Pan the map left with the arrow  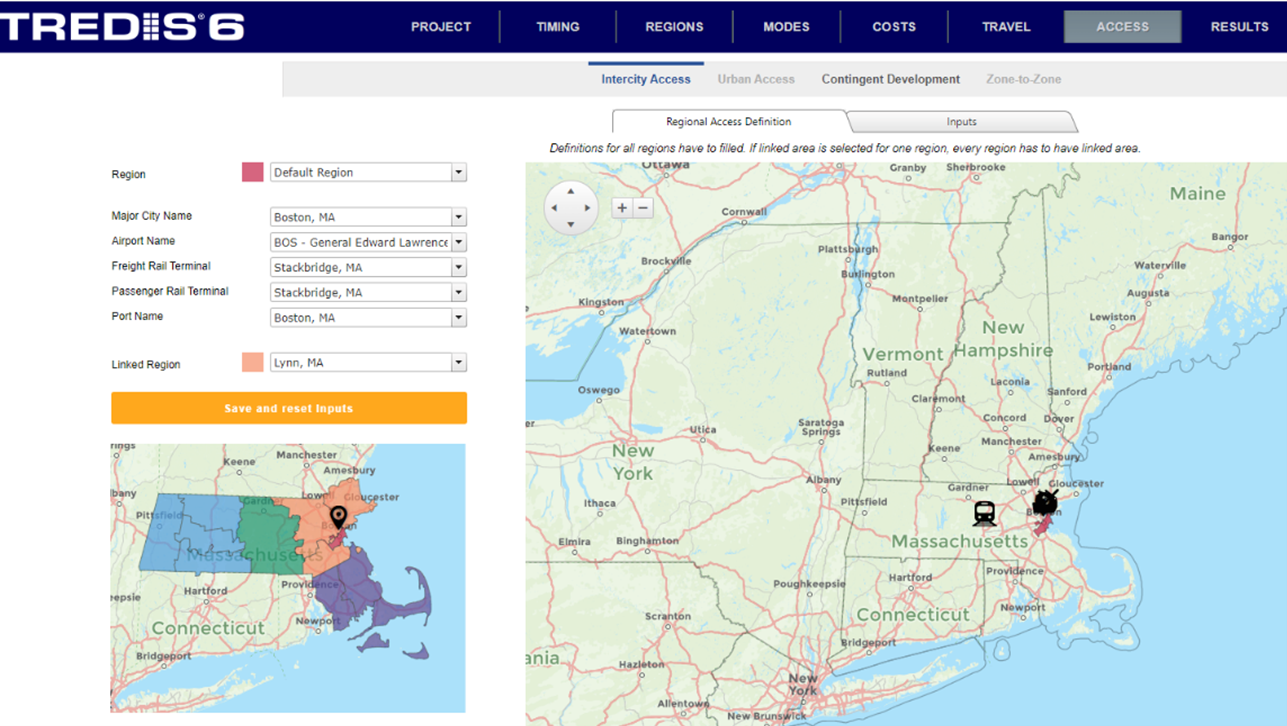(554, 208)
